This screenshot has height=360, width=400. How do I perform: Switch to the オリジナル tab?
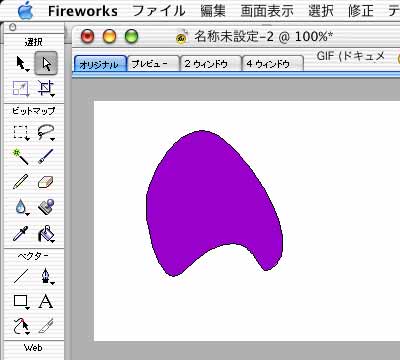pos(100,64)
